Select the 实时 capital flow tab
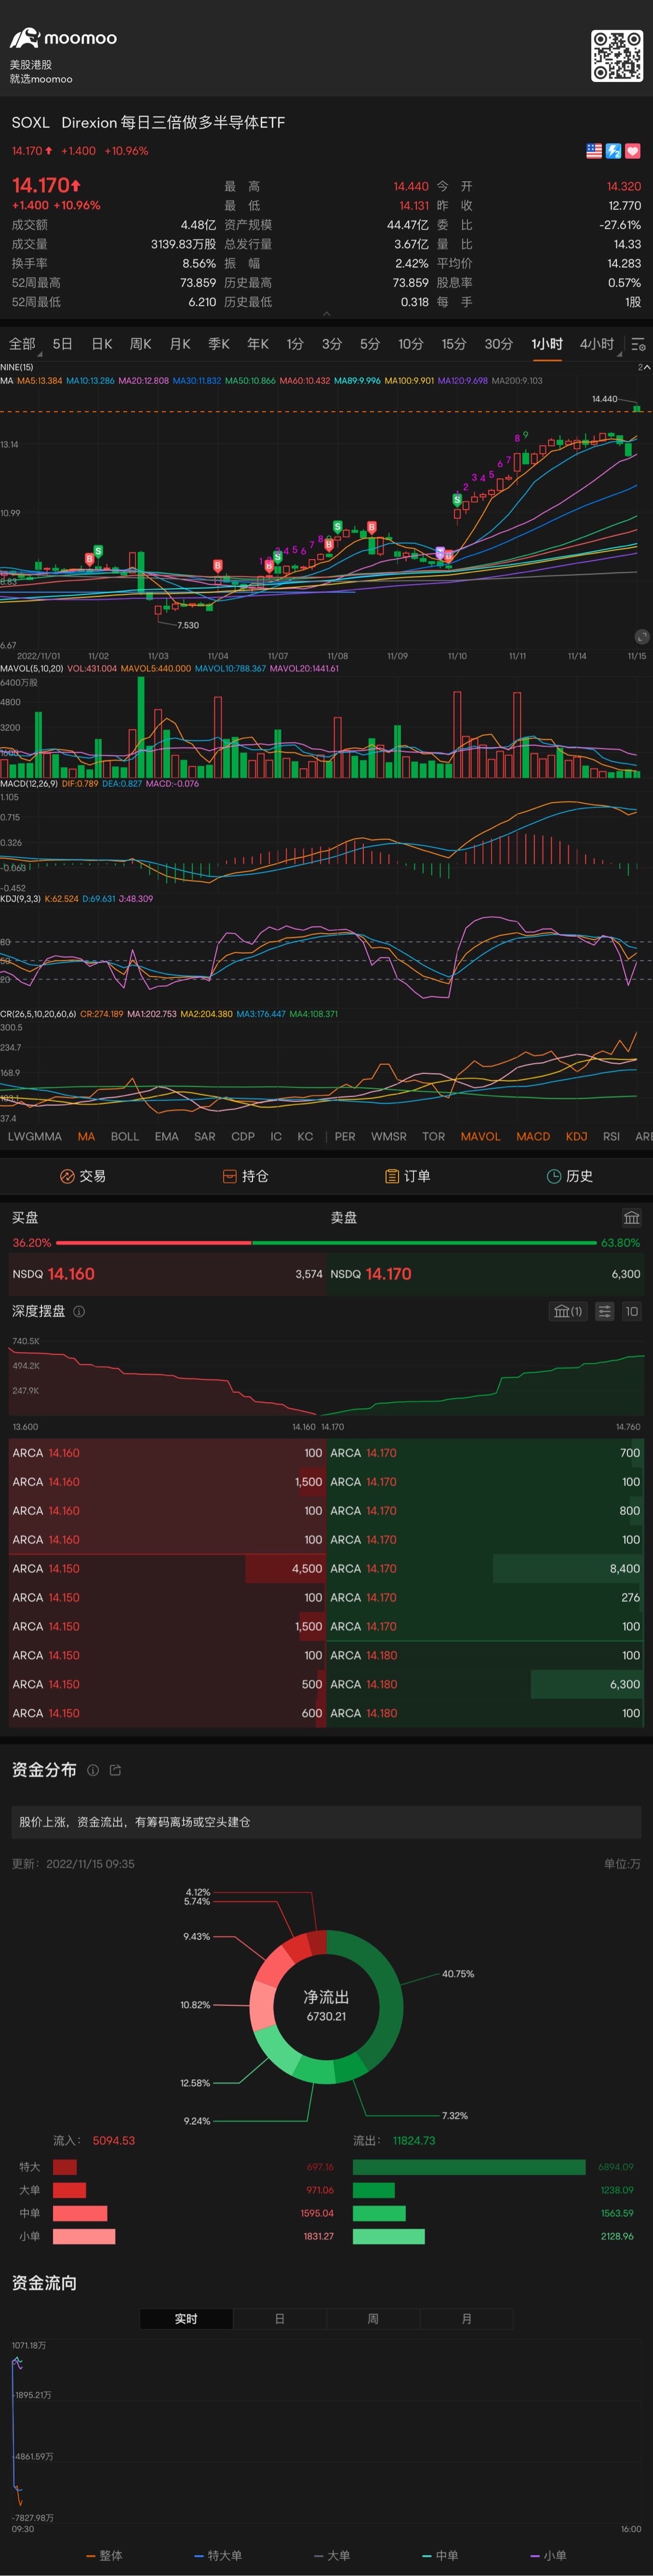This screenshot has width=653, height=2576. [x=186, y=2319]
